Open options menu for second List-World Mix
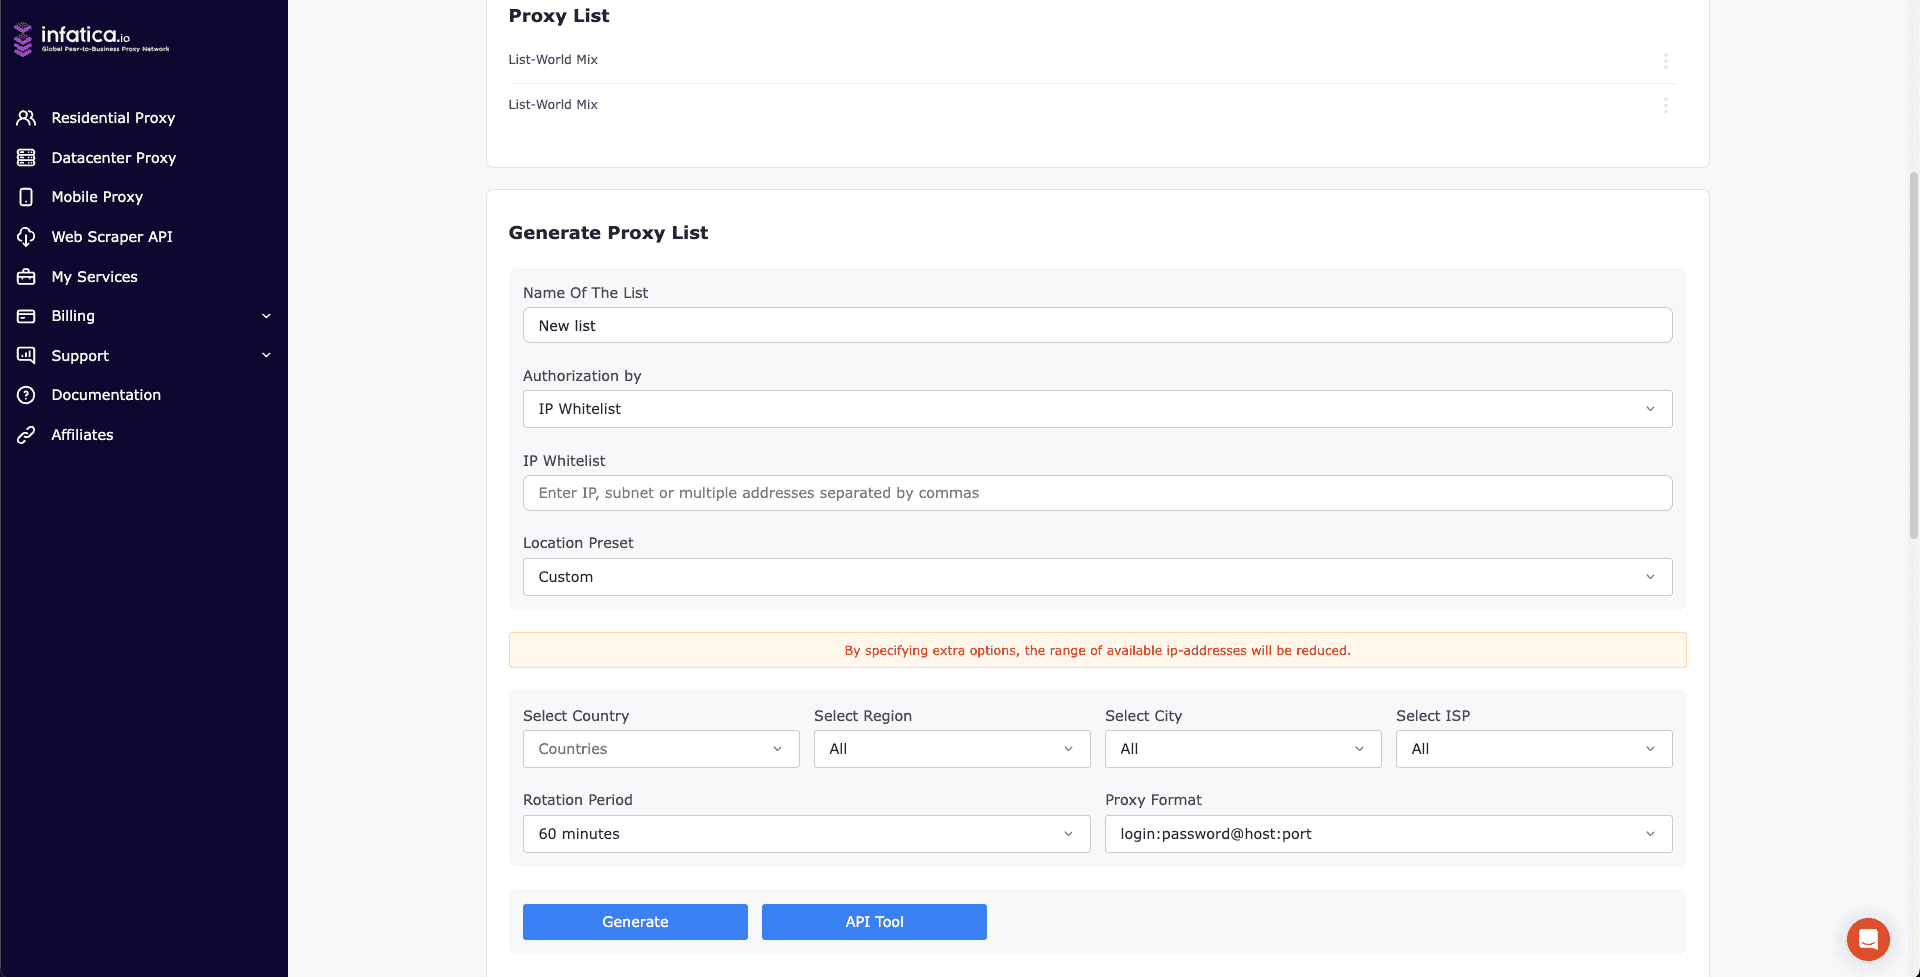 coord(1665,105)
